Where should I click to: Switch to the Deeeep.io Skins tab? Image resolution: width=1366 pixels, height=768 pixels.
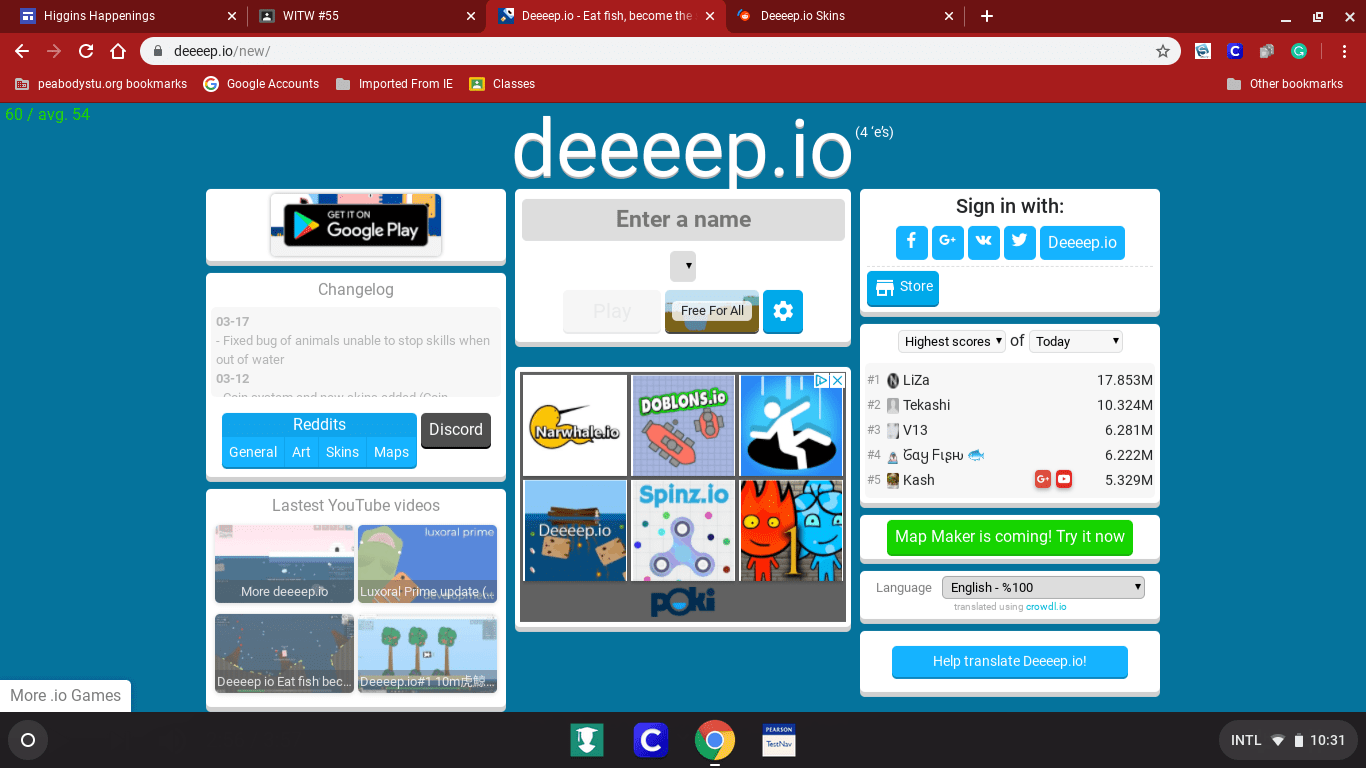click(845, 16)
